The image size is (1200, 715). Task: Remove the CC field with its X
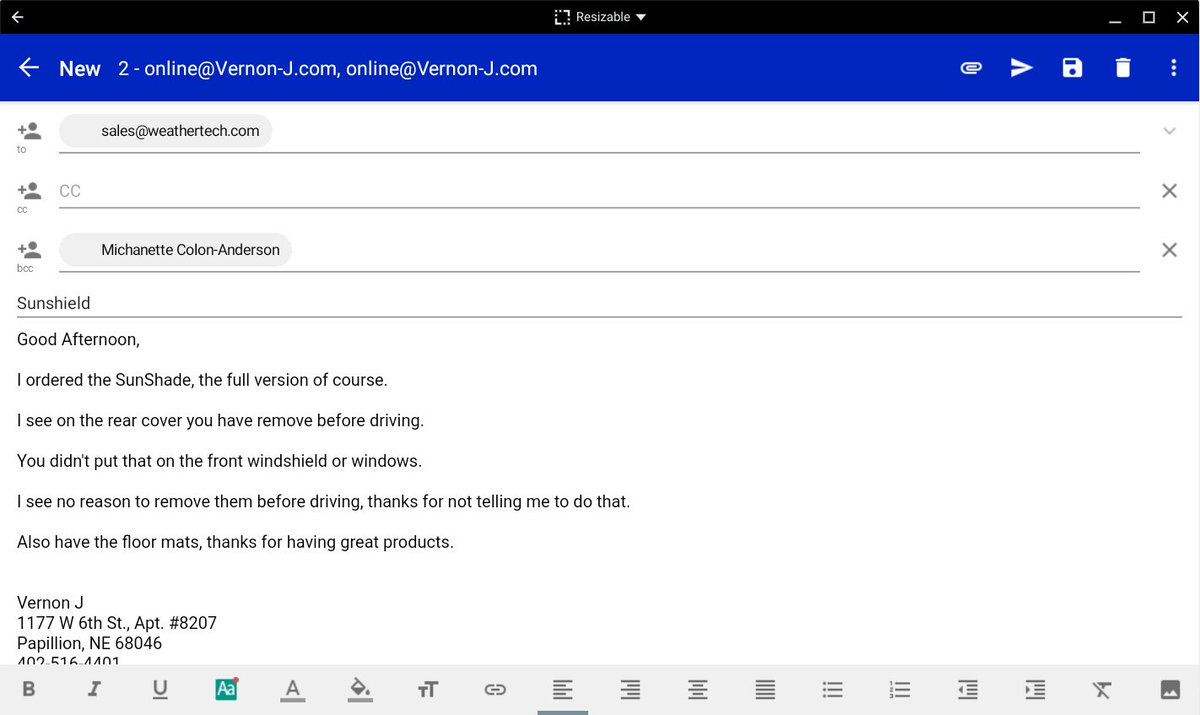tap(1169, 191)
